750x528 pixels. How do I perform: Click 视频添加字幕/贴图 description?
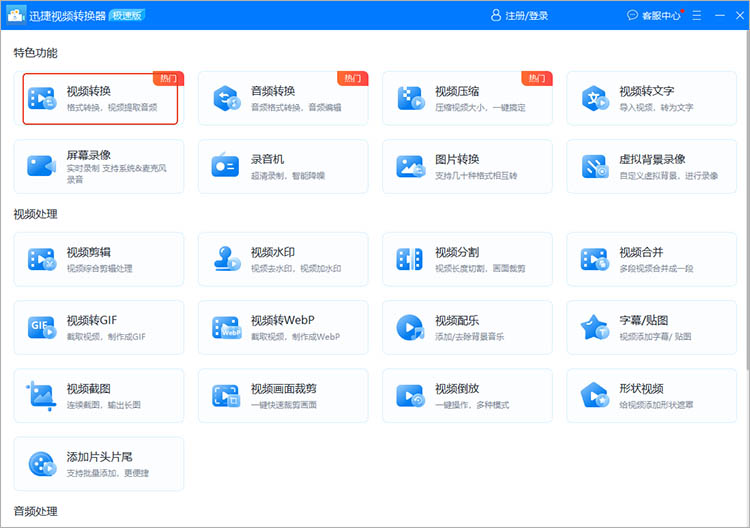[655, 337]
